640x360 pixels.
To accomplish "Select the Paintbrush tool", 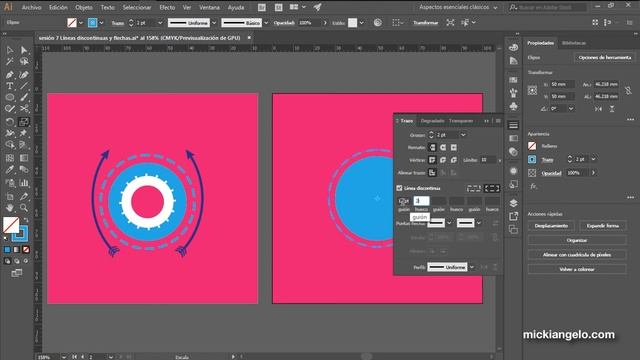I will 24,98.
